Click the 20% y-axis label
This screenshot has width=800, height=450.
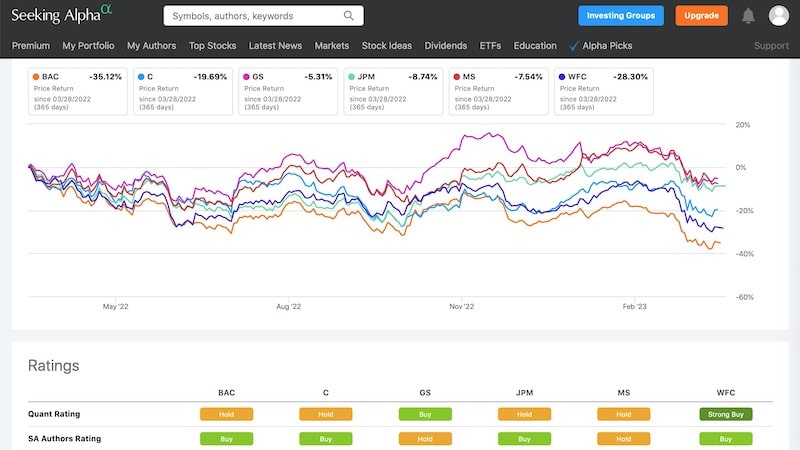coord(742,125)
